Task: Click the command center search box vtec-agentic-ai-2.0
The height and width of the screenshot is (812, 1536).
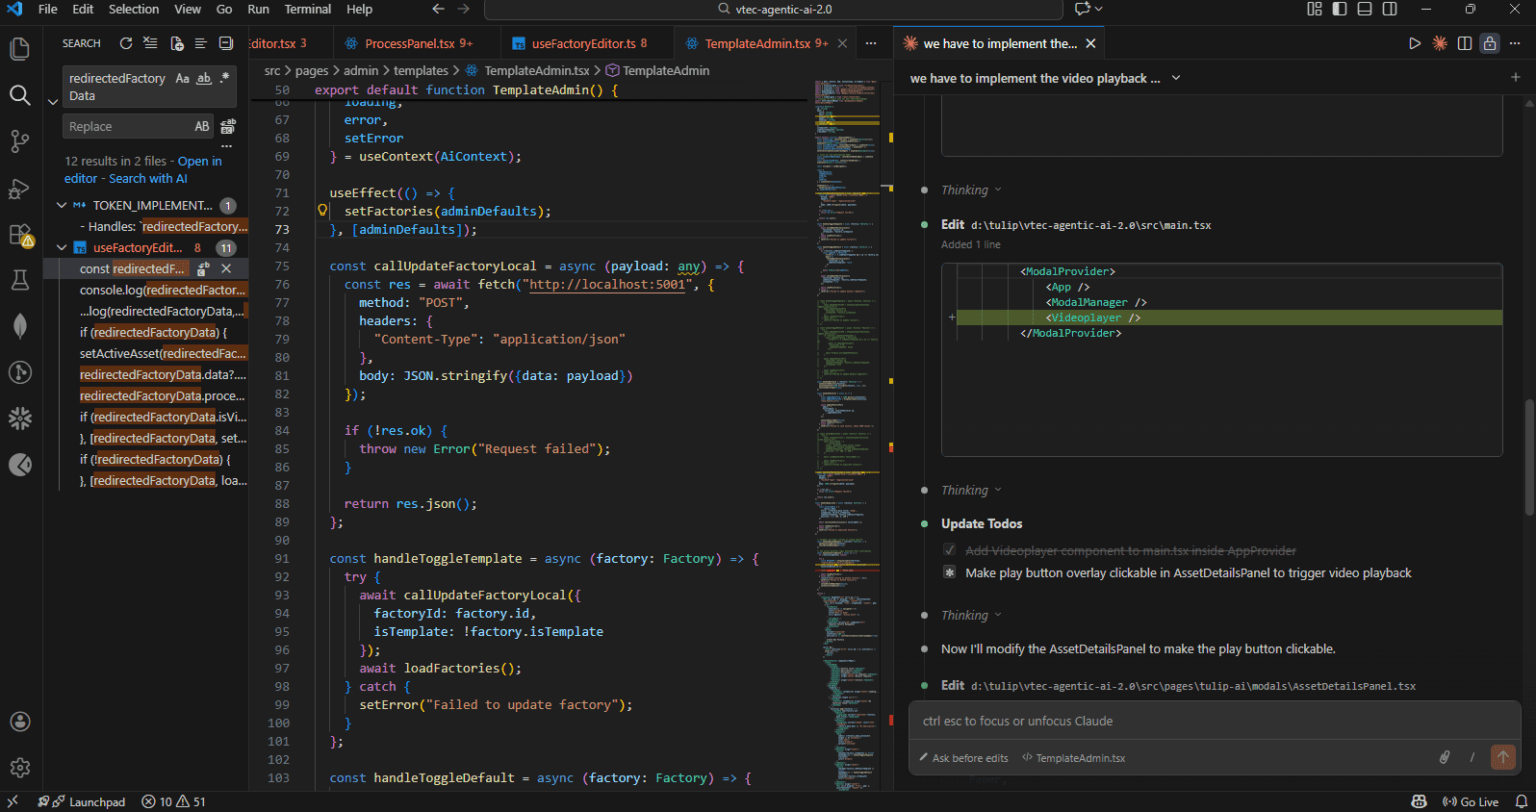Action: 773,9
